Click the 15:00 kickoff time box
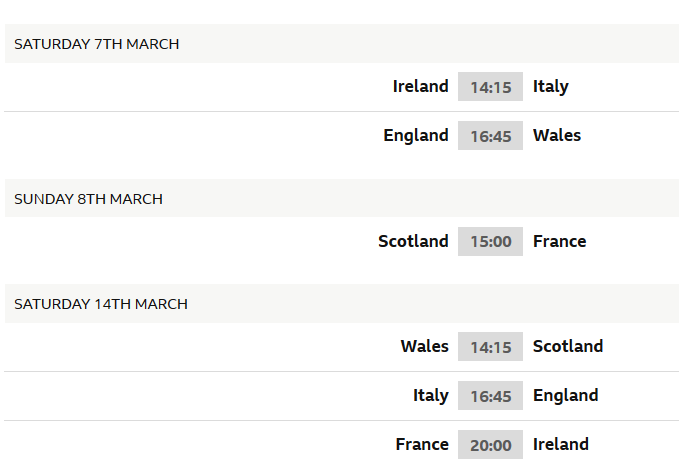Viewport: 679px width, 474px height. click(x=490, y=242)
